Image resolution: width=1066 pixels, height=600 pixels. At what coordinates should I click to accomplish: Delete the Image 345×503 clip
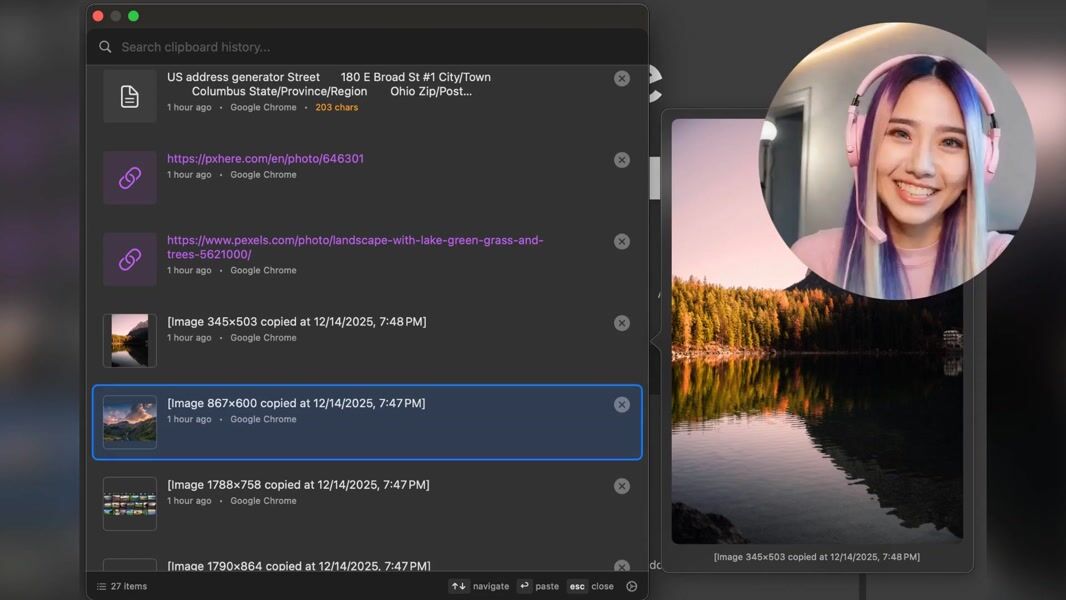[x=621, y=323]
